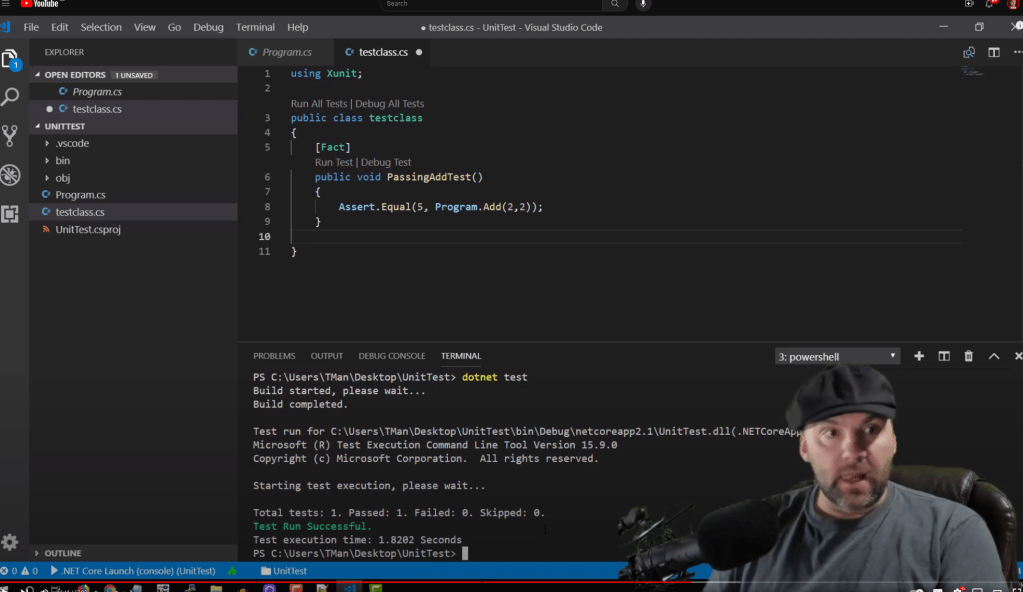Open the Manage gear settings icon
The width and height of the screenshot is (1023, 592).
tap(10, 542)
